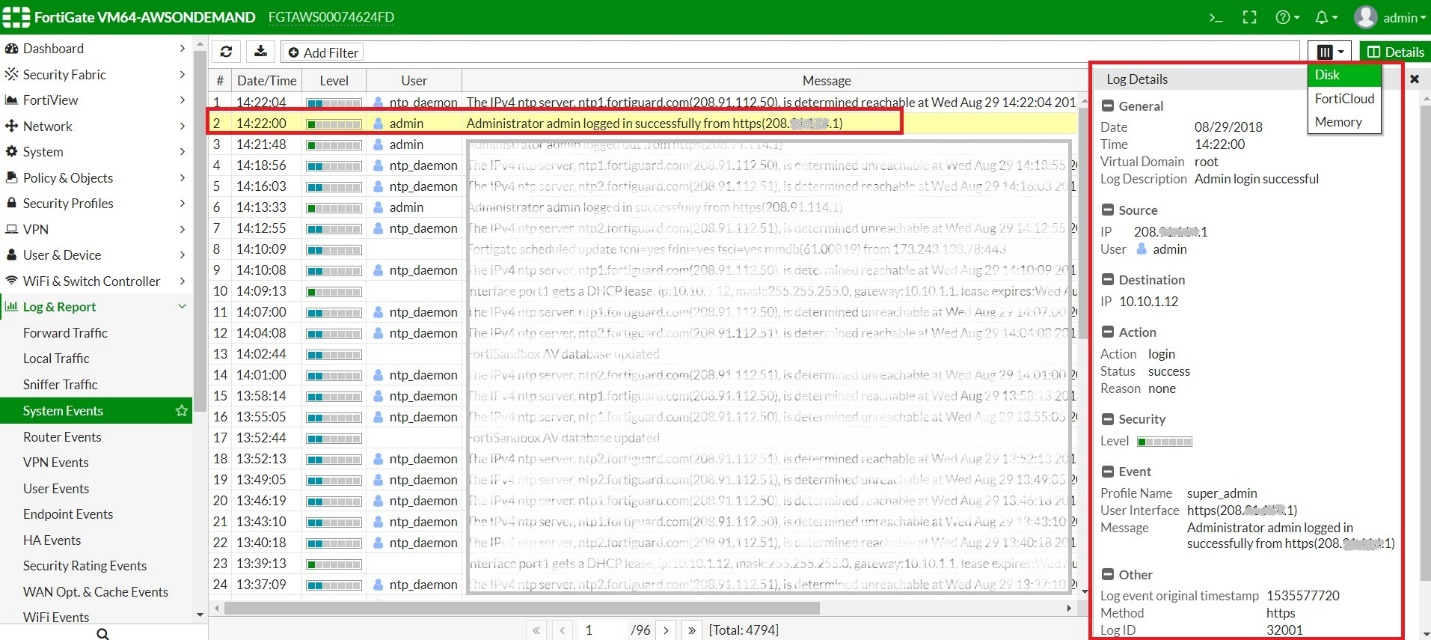Open Router Events log page

pyautogui.click(x=62, y=437)
